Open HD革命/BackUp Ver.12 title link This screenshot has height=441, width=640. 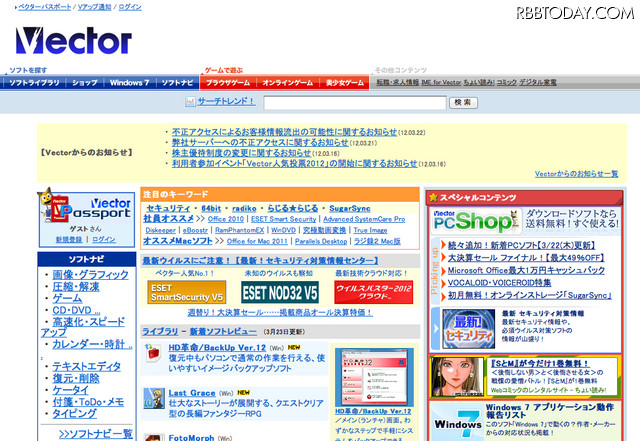point(217,348)
